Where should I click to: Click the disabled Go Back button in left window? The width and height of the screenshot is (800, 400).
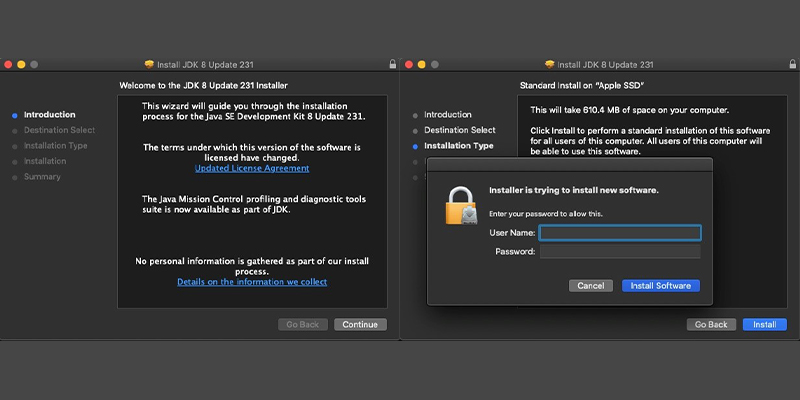point(303,324)
